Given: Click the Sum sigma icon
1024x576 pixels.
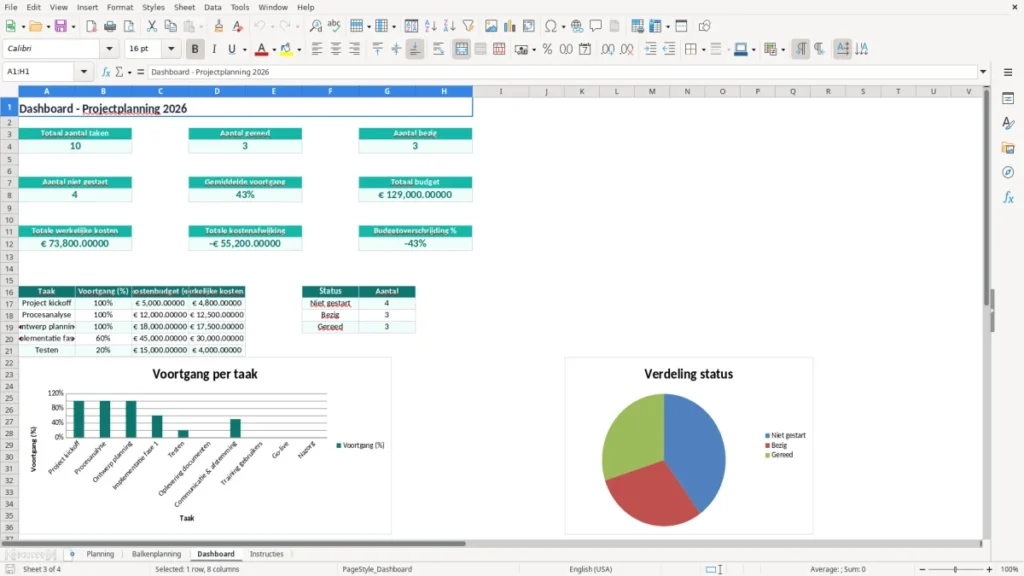Looking at the screenshot, I should pyautogui.click(x=119, y=72).
